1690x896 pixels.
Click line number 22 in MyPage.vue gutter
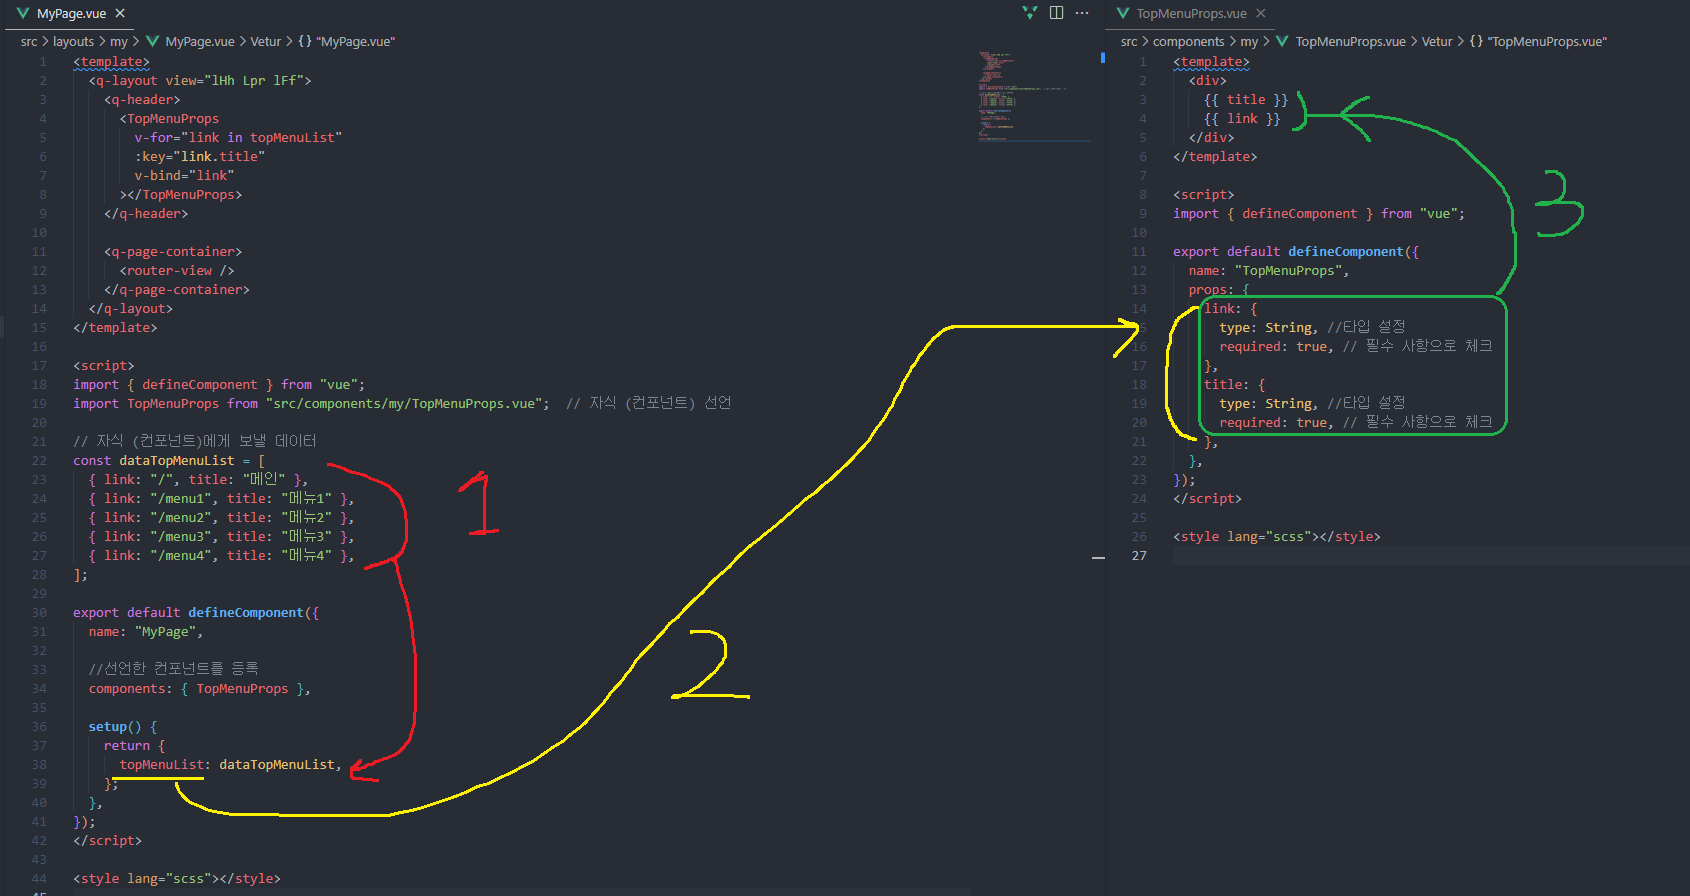pos(39,460)
